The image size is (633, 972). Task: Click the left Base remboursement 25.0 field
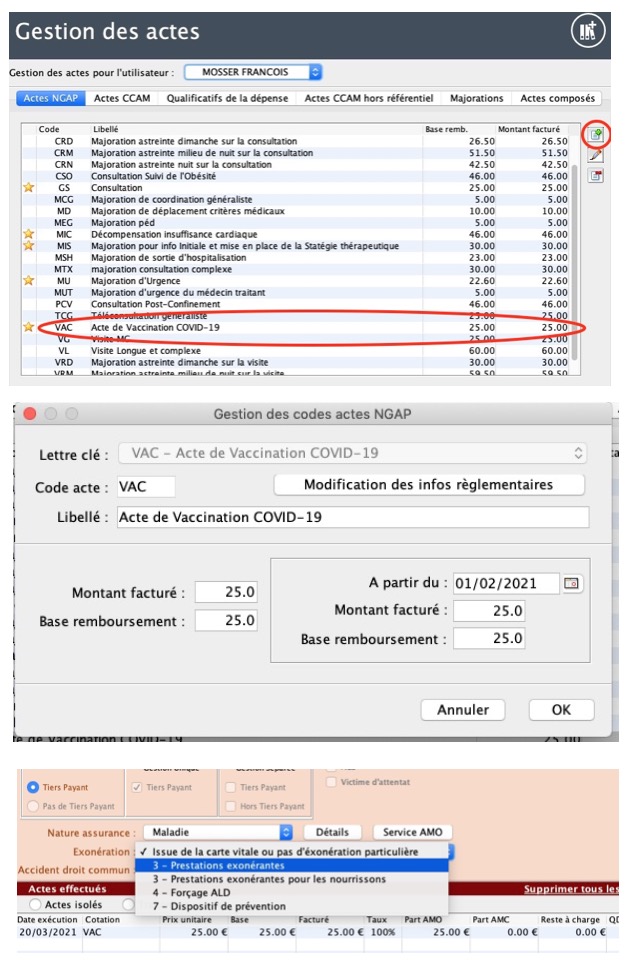click(x=226, y=620)
